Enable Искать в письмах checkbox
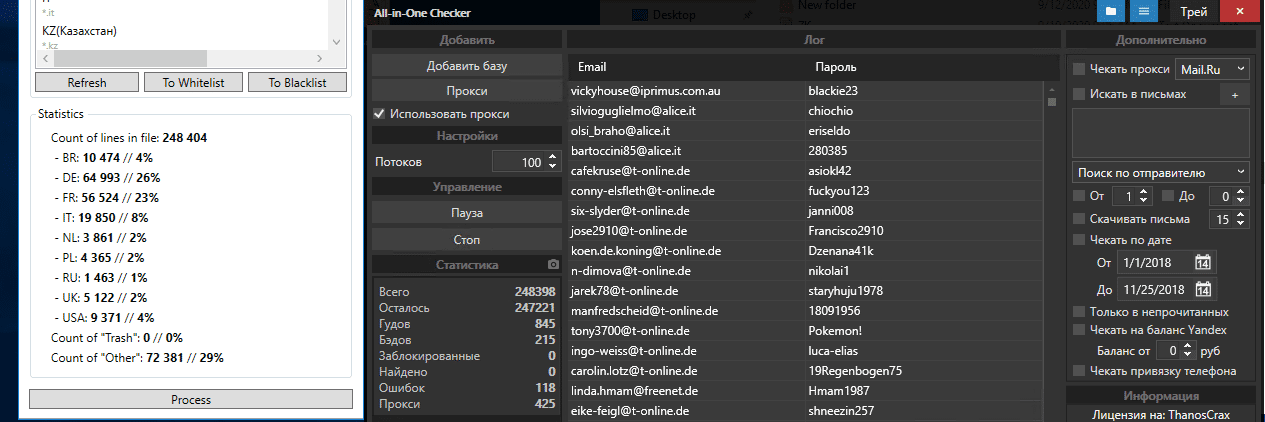This screenshot has width=1265, height=422. (1079, 94)
